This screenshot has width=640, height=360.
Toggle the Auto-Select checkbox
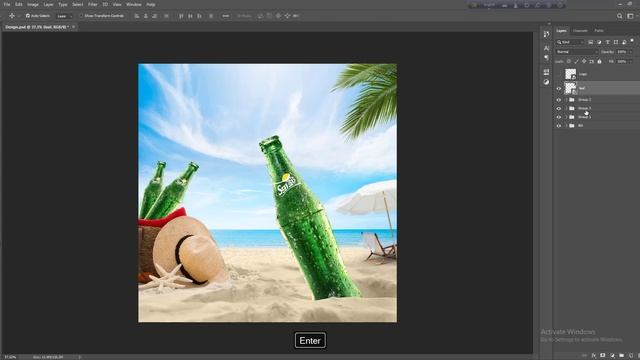28,16
